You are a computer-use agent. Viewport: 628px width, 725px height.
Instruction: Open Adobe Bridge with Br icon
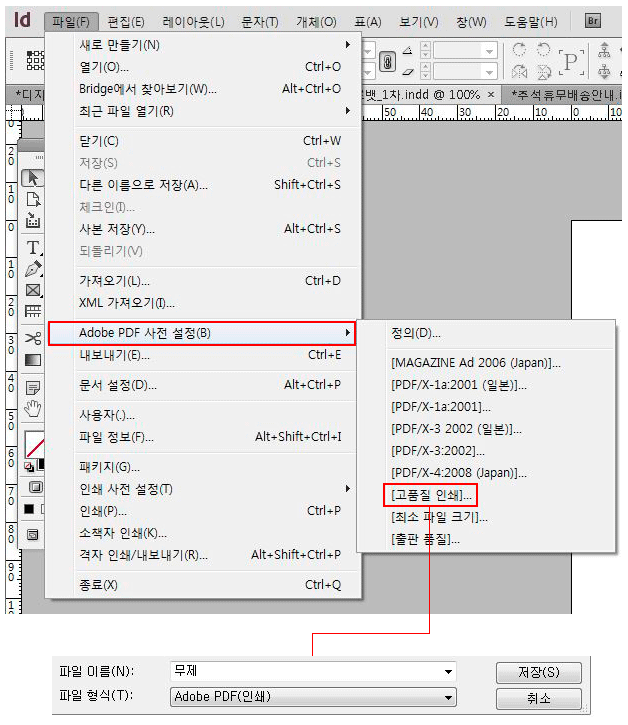[594, 21]
